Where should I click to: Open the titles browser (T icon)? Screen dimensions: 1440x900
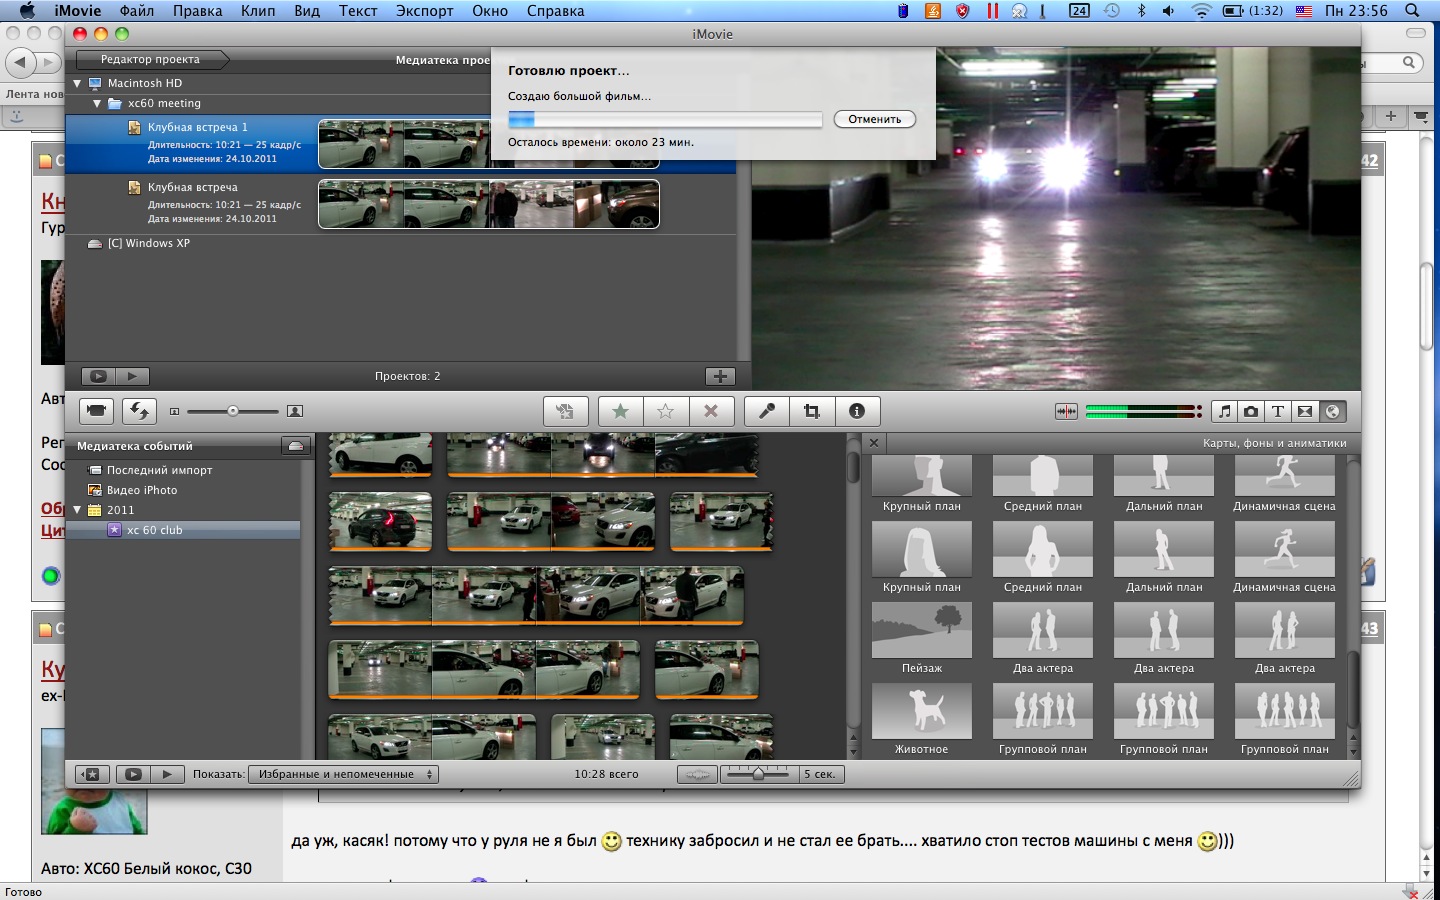click(1278, 411)
